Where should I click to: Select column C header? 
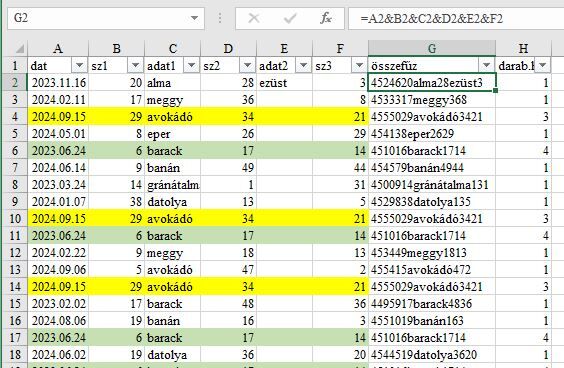[x=173, y=48]
